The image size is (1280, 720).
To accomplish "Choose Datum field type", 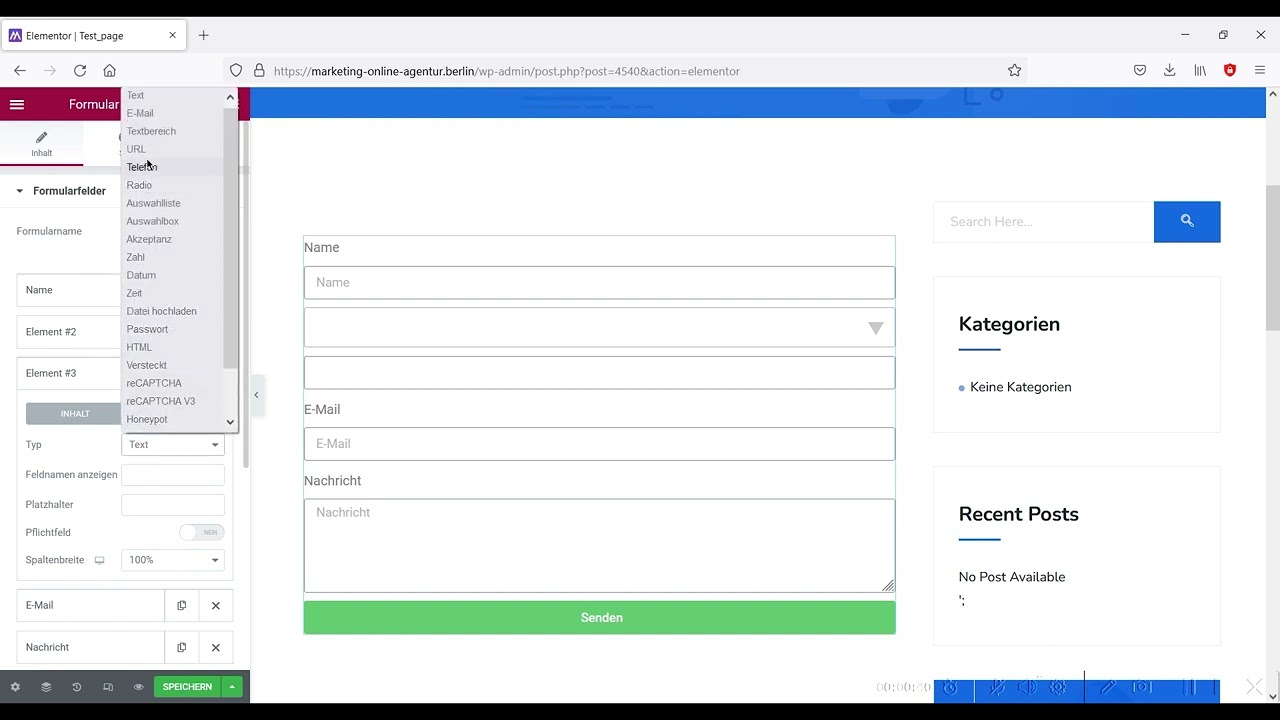I will pos(141,275).
